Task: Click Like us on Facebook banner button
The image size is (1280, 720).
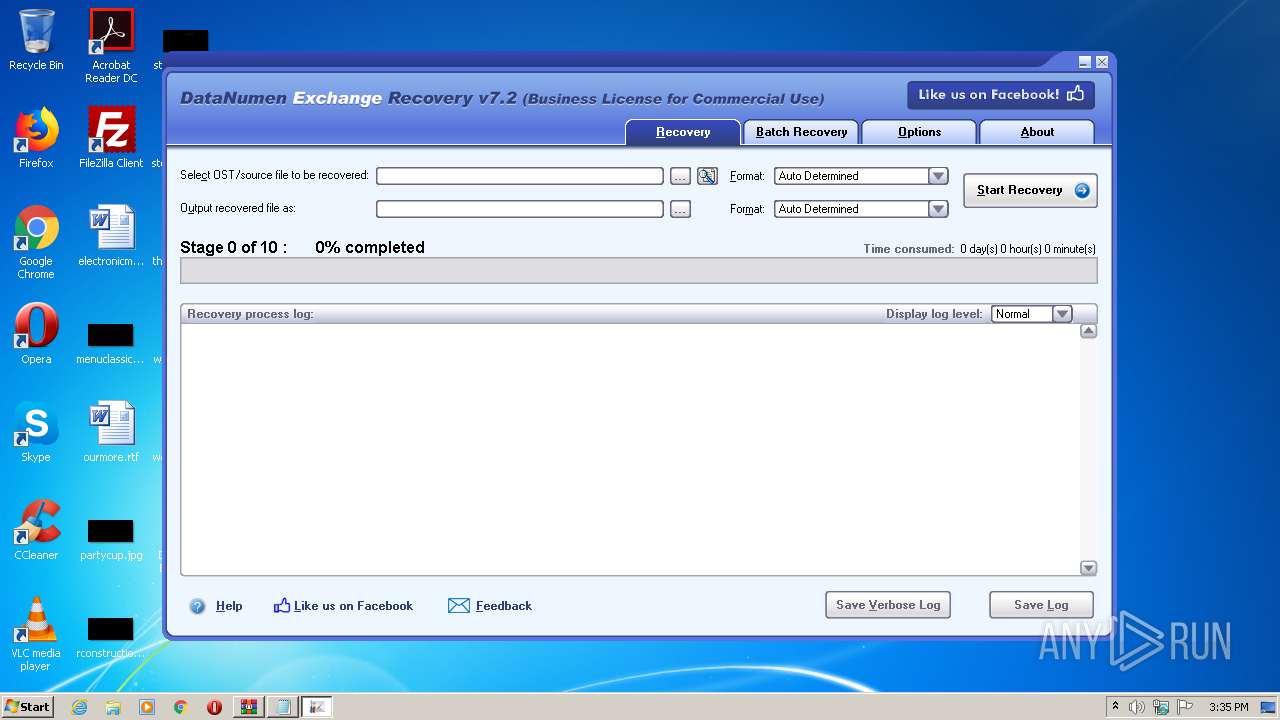Action: click(1001, 95)
